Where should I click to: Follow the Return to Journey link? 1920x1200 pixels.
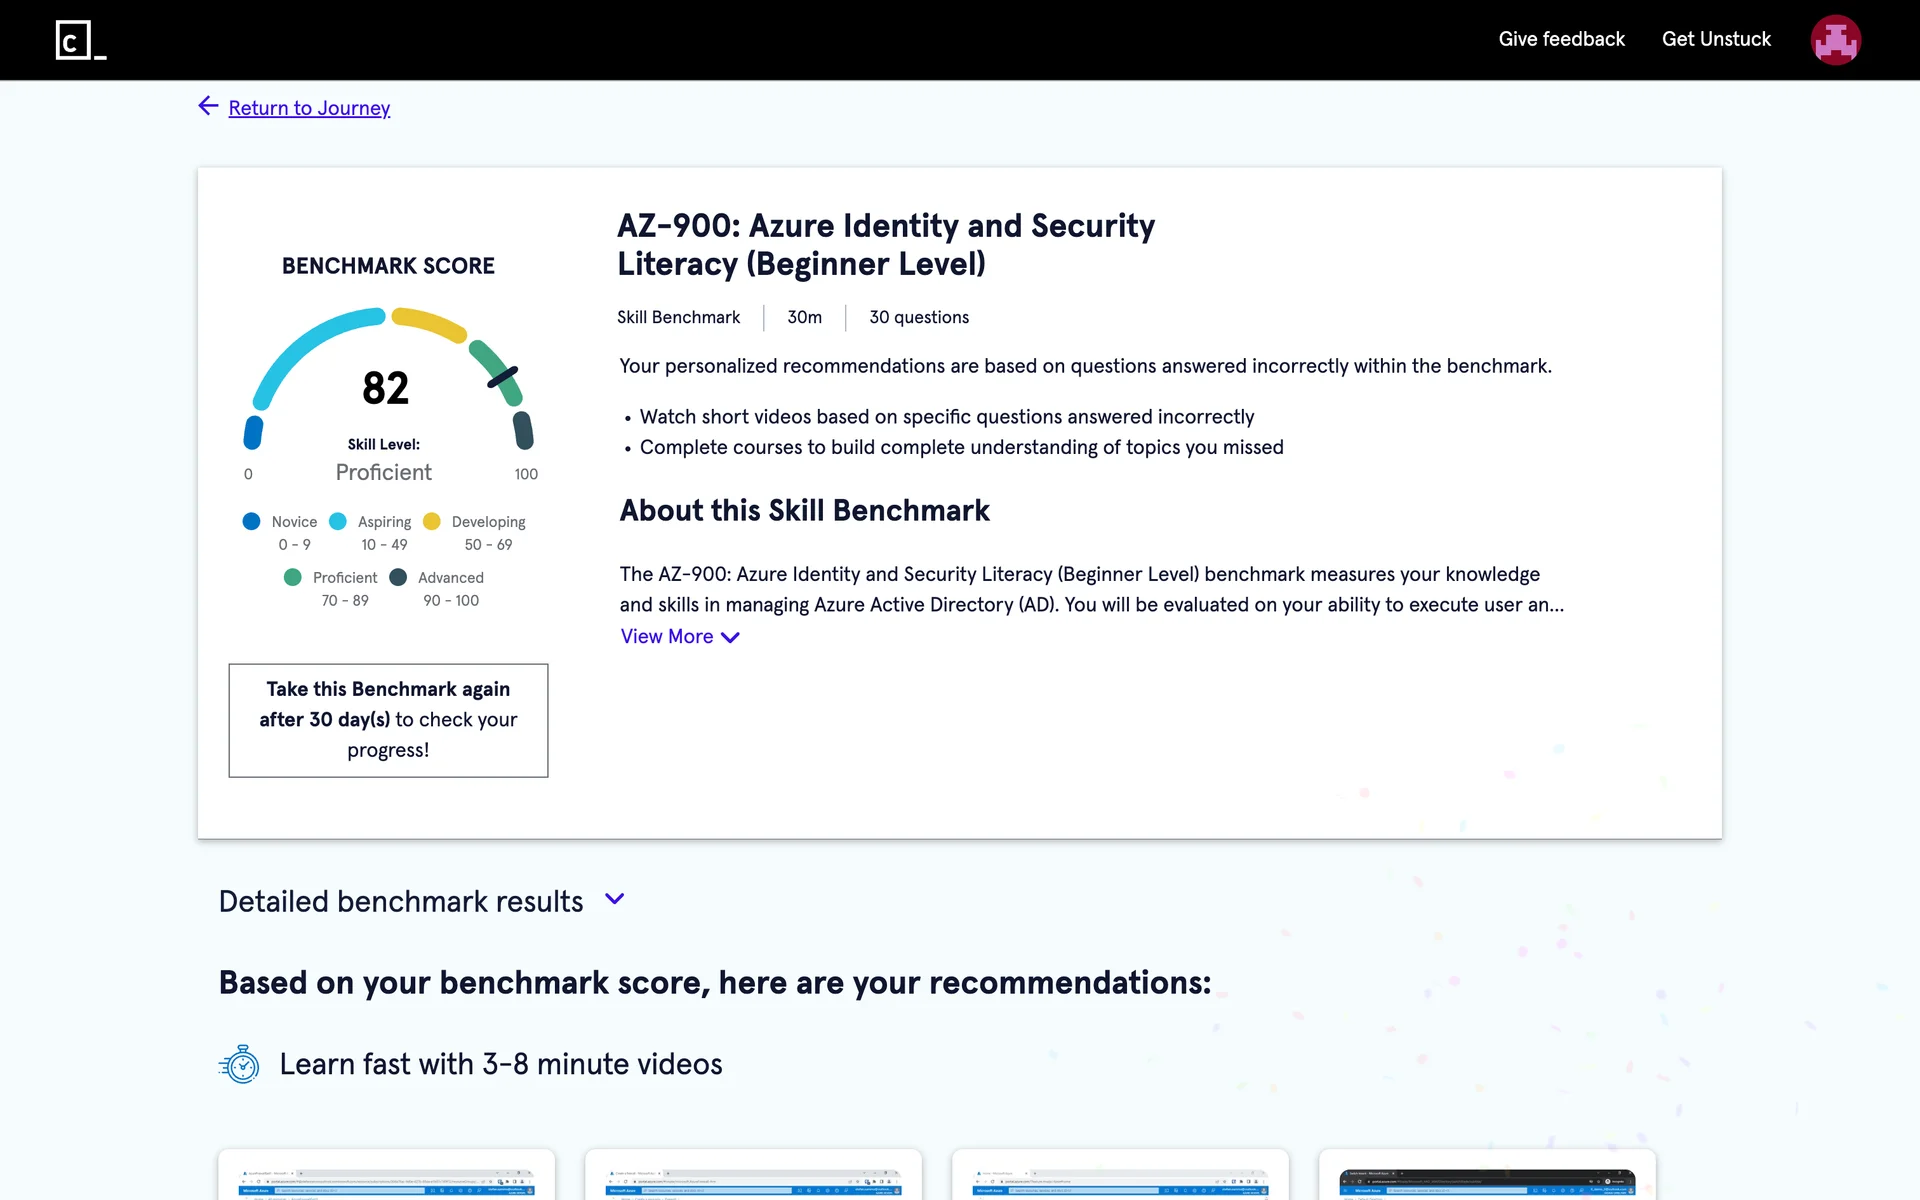pyautogui.click(x=309, y=108)
